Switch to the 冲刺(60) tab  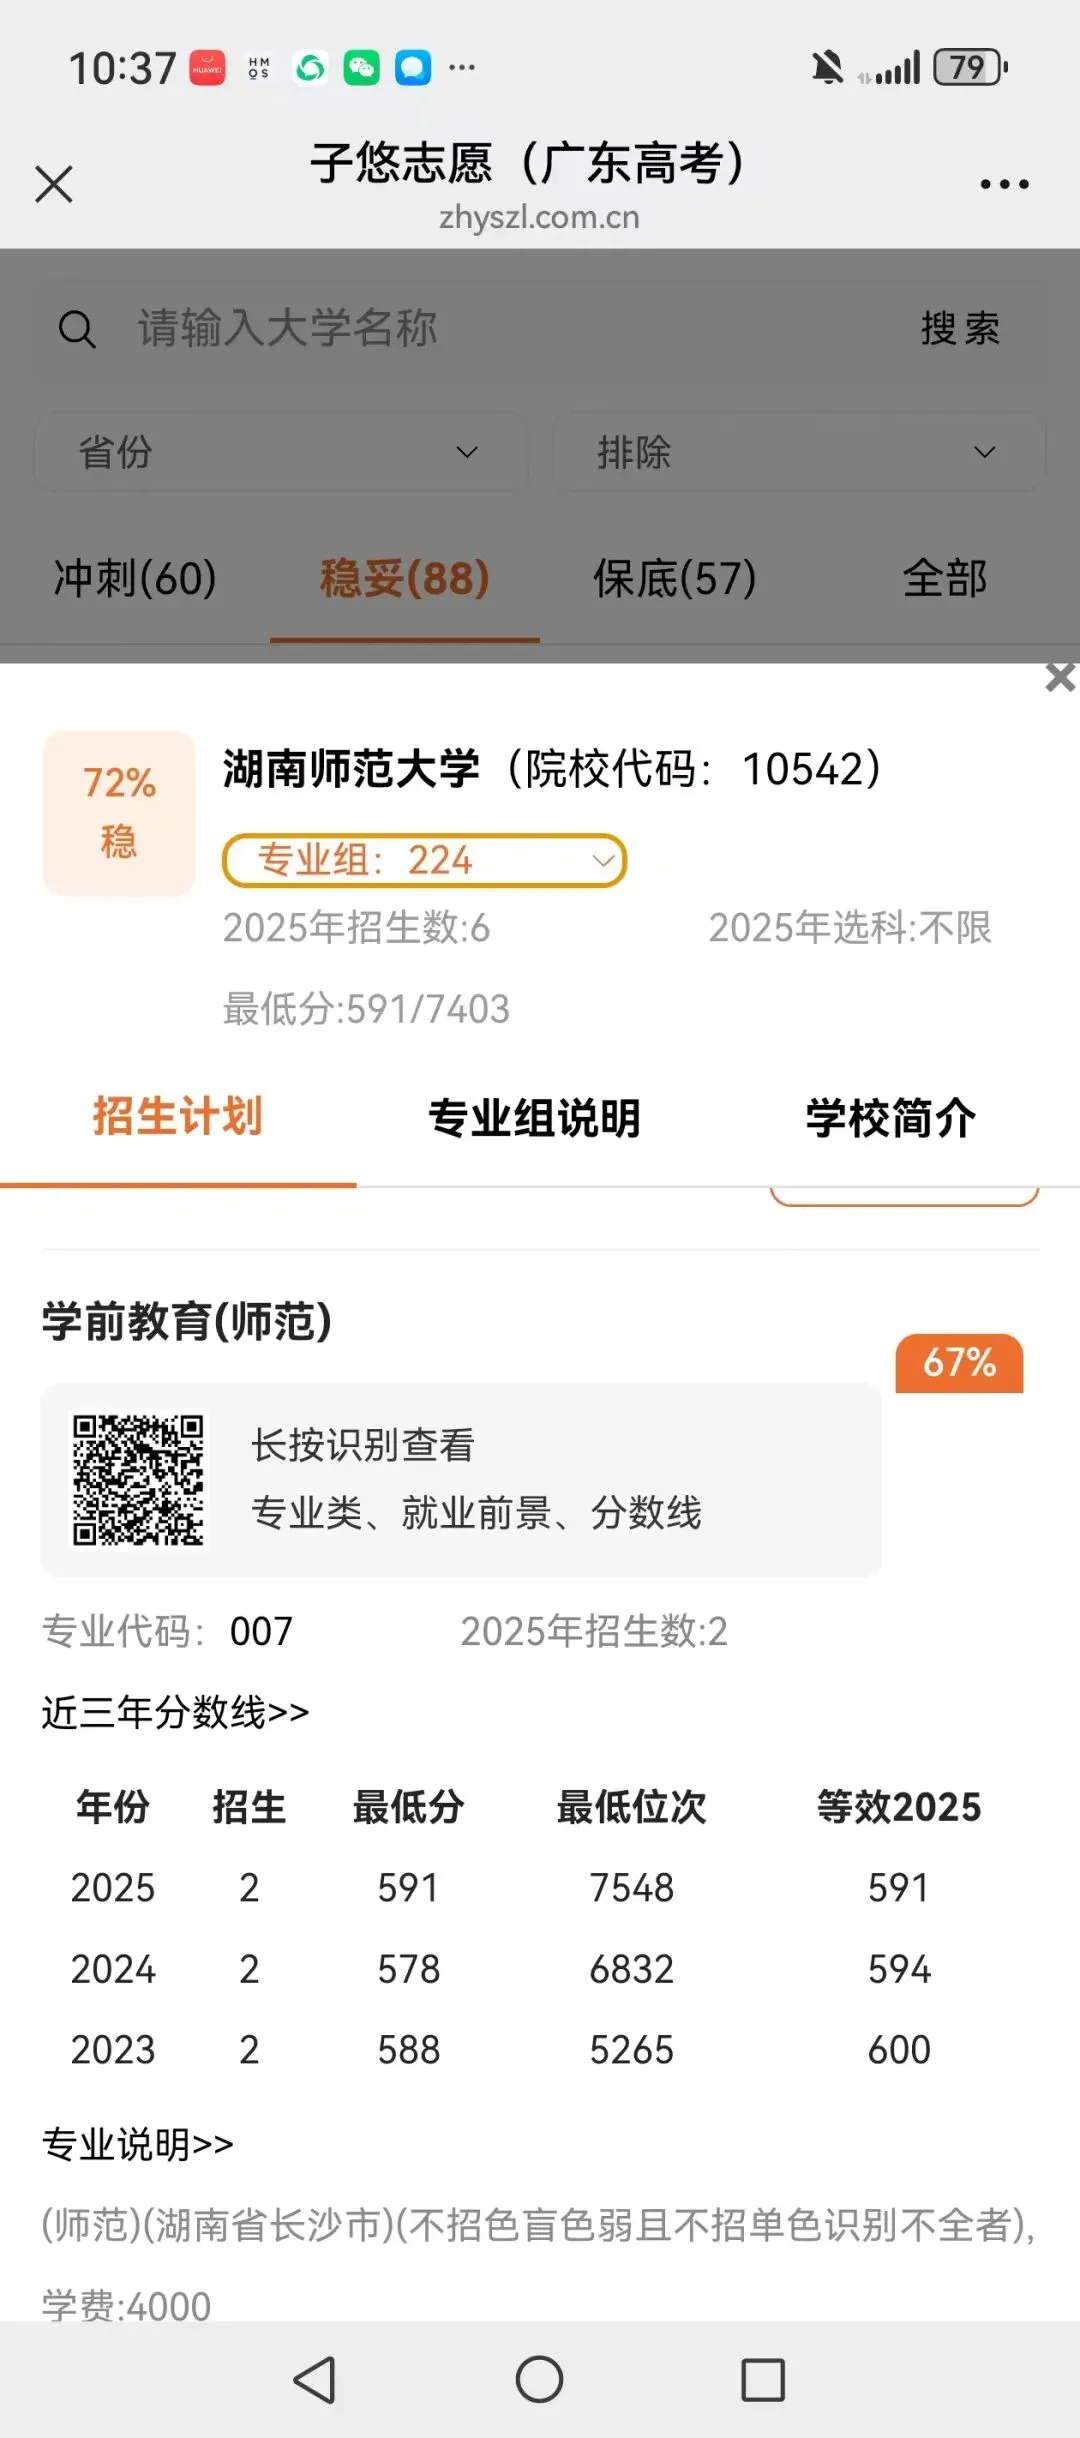(135, 578)
